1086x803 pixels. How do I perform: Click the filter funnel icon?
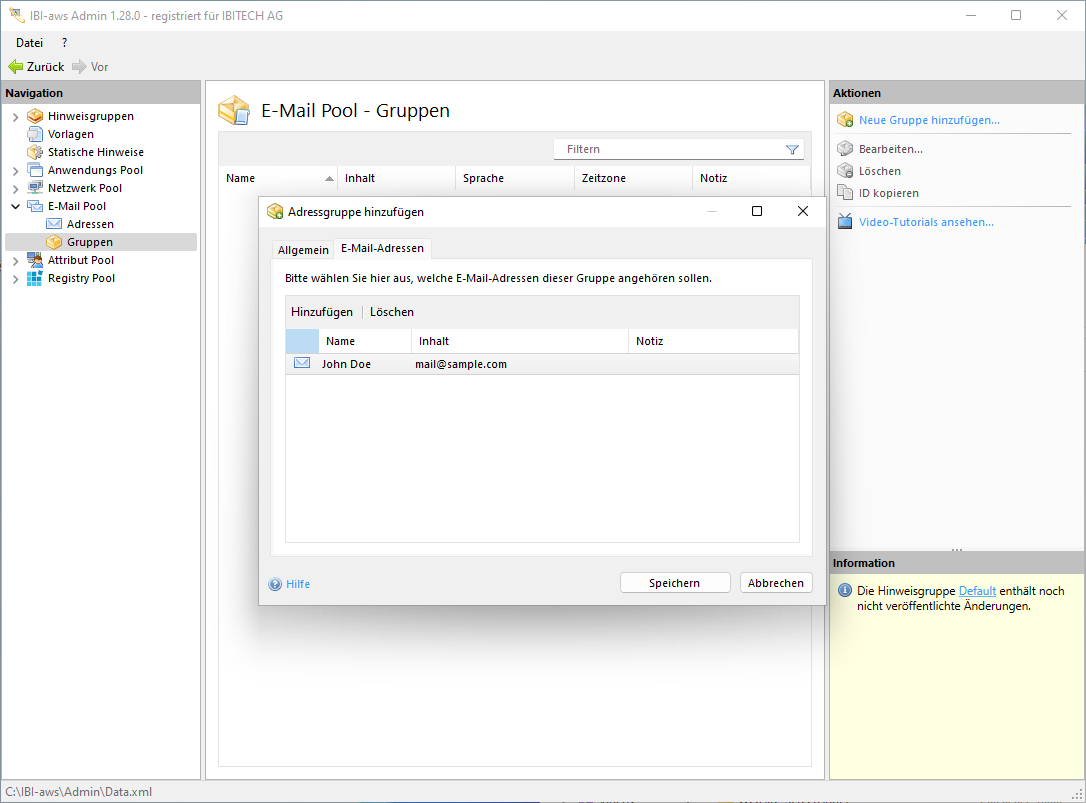[792, 150]
